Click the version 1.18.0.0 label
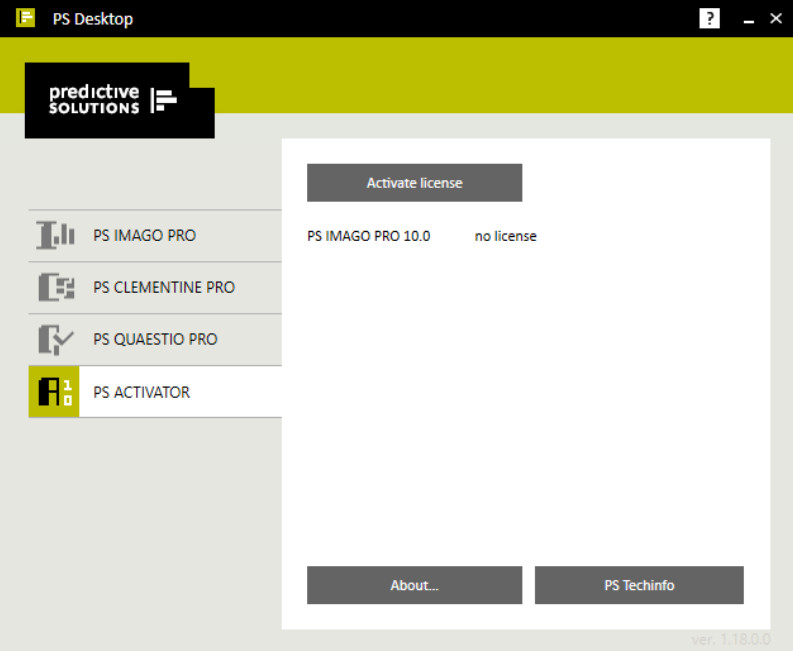The height and width of the screenshot is (651, 793). coord(731,639)
